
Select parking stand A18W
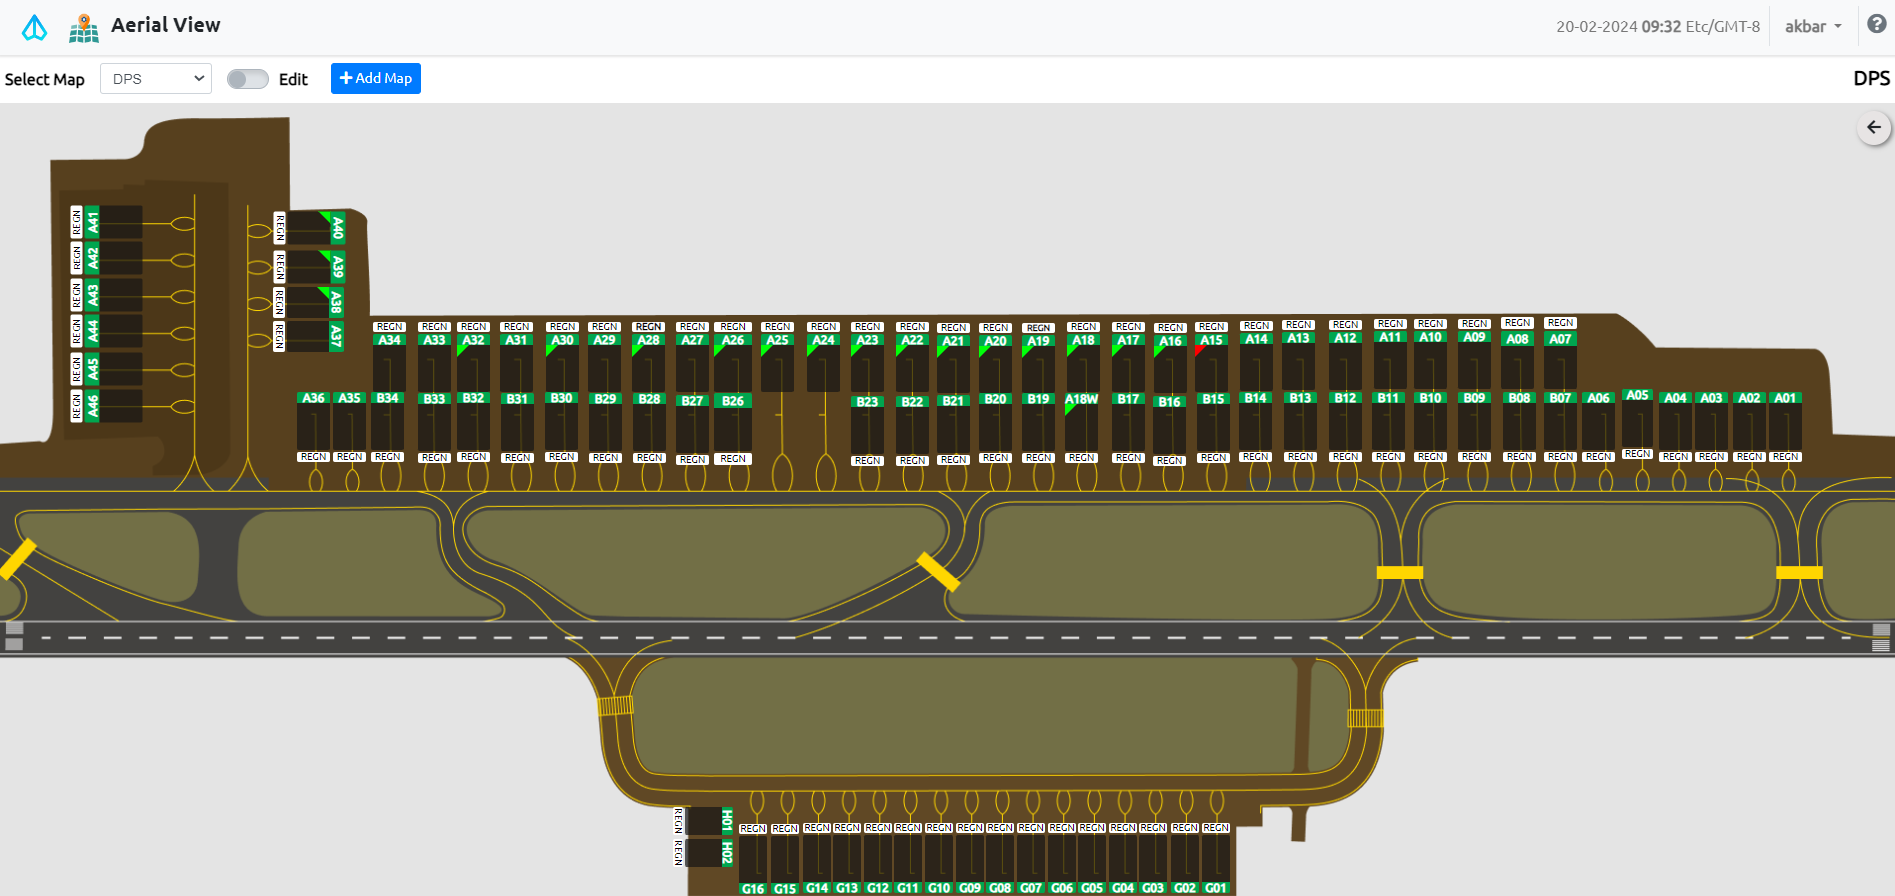[1081, 399]
